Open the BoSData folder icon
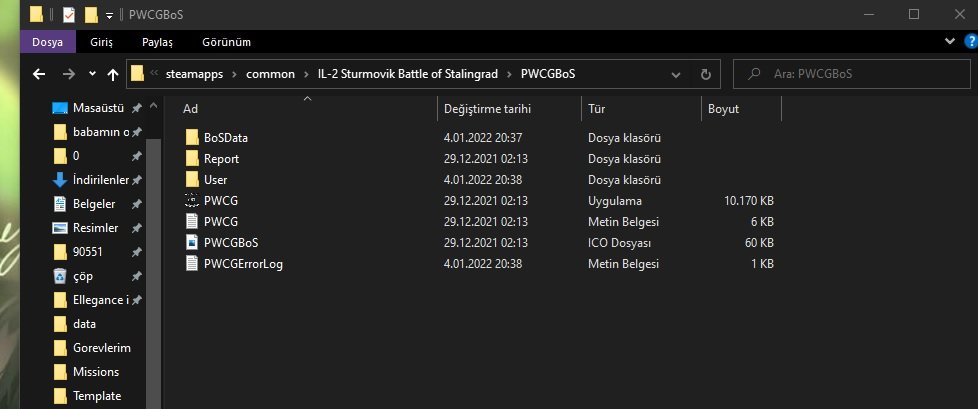Image resolution: width=978 pixels, height=409 pixels. (192, 138)
